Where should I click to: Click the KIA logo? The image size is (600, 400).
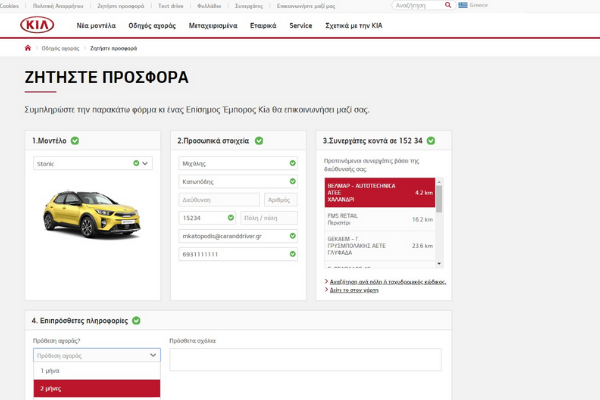pos(37,25)
